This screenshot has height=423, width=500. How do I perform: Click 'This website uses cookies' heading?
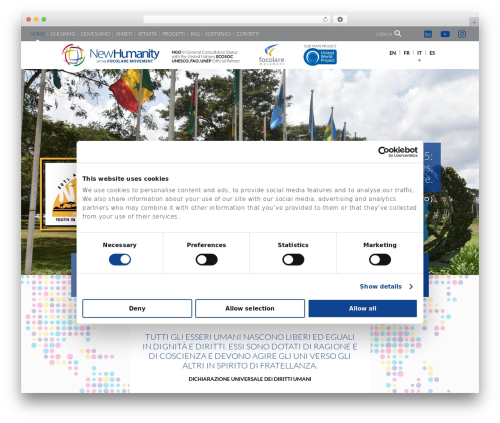[x=125, y=179]
